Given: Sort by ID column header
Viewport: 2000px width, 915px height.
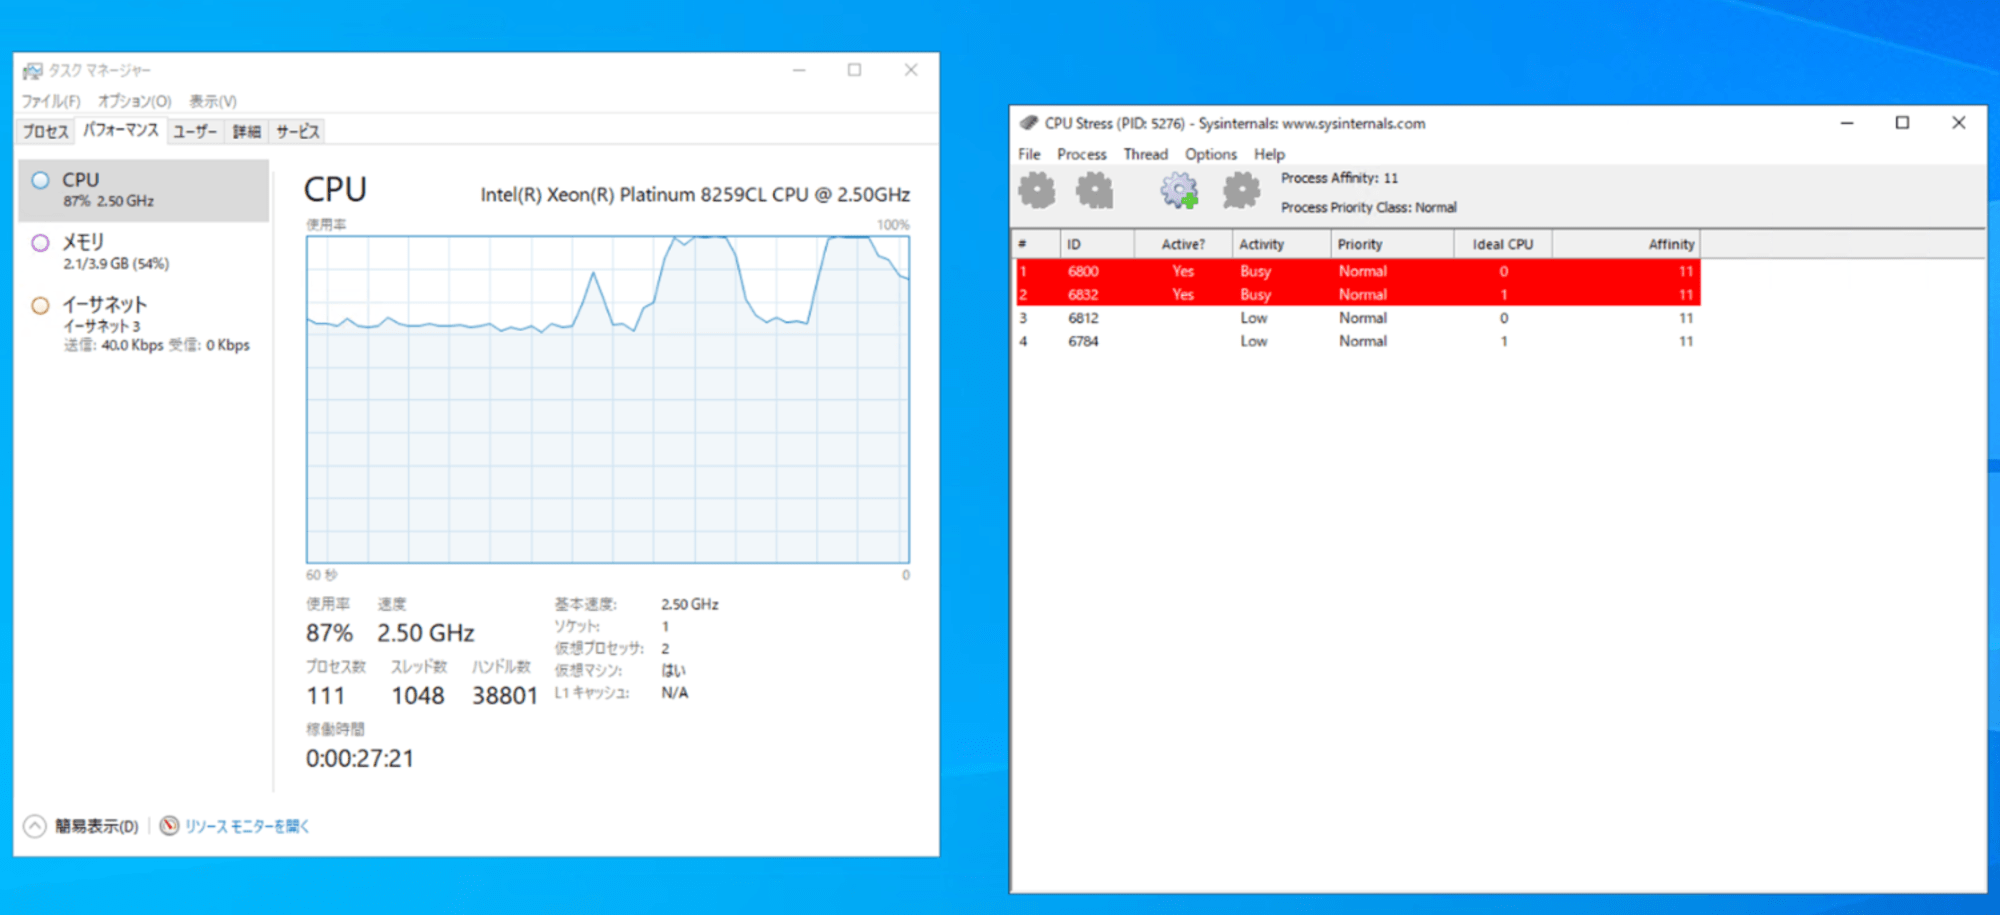Looking at the screenshot, I should 1097,244.
